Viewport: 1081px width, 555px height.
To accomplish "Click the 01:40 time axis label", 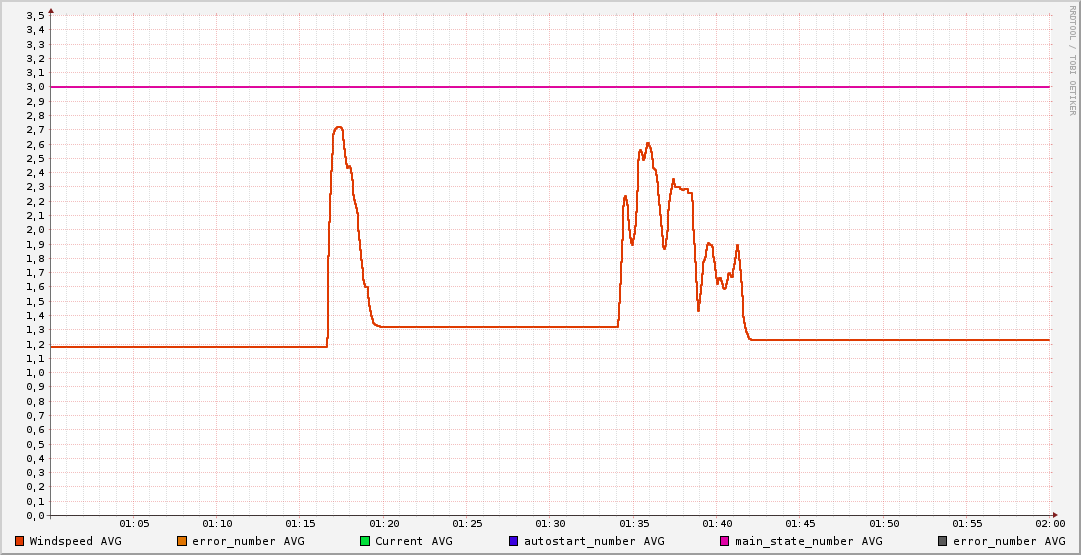I will [x=717, y=525].
